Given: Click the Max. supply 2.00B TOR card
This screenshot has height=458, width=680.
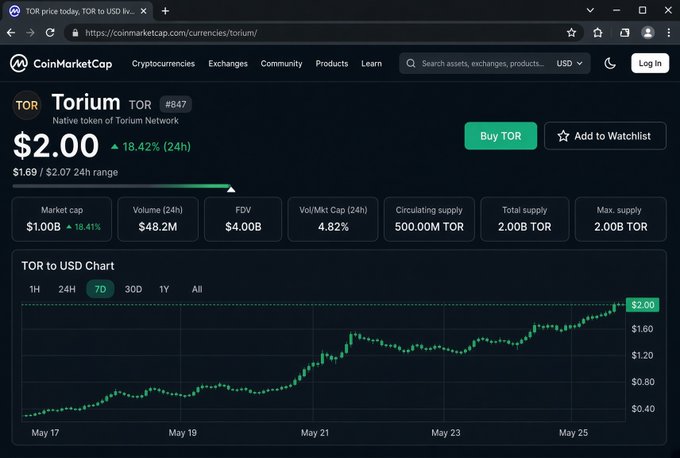Looking at the screenshot, I should pos(621,219).
